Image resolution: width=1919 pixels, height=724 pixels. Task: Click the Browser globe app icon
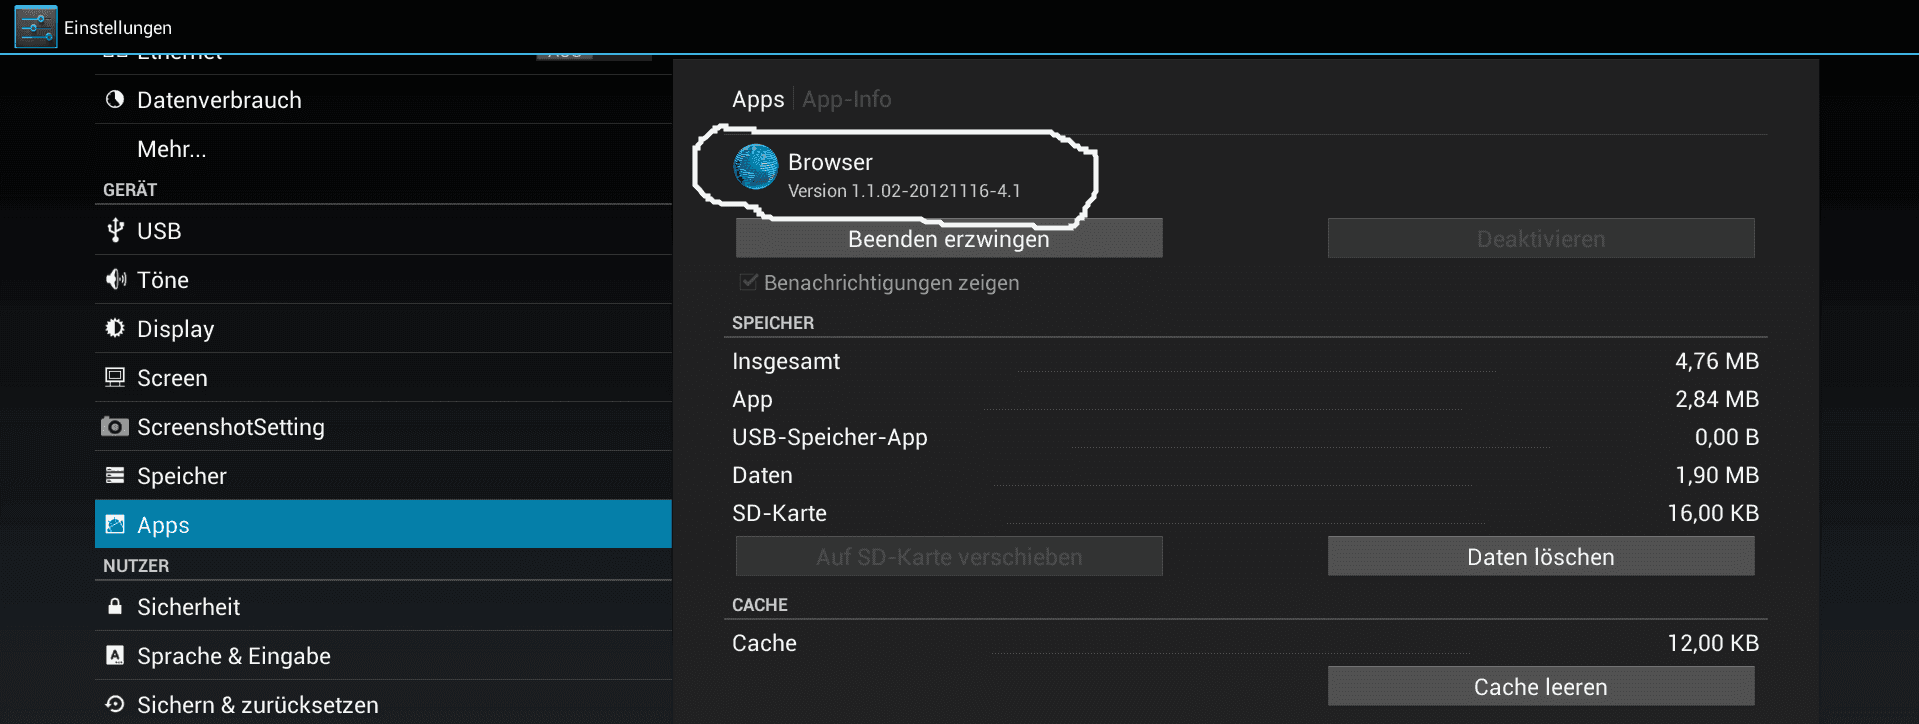click(756, 167)
